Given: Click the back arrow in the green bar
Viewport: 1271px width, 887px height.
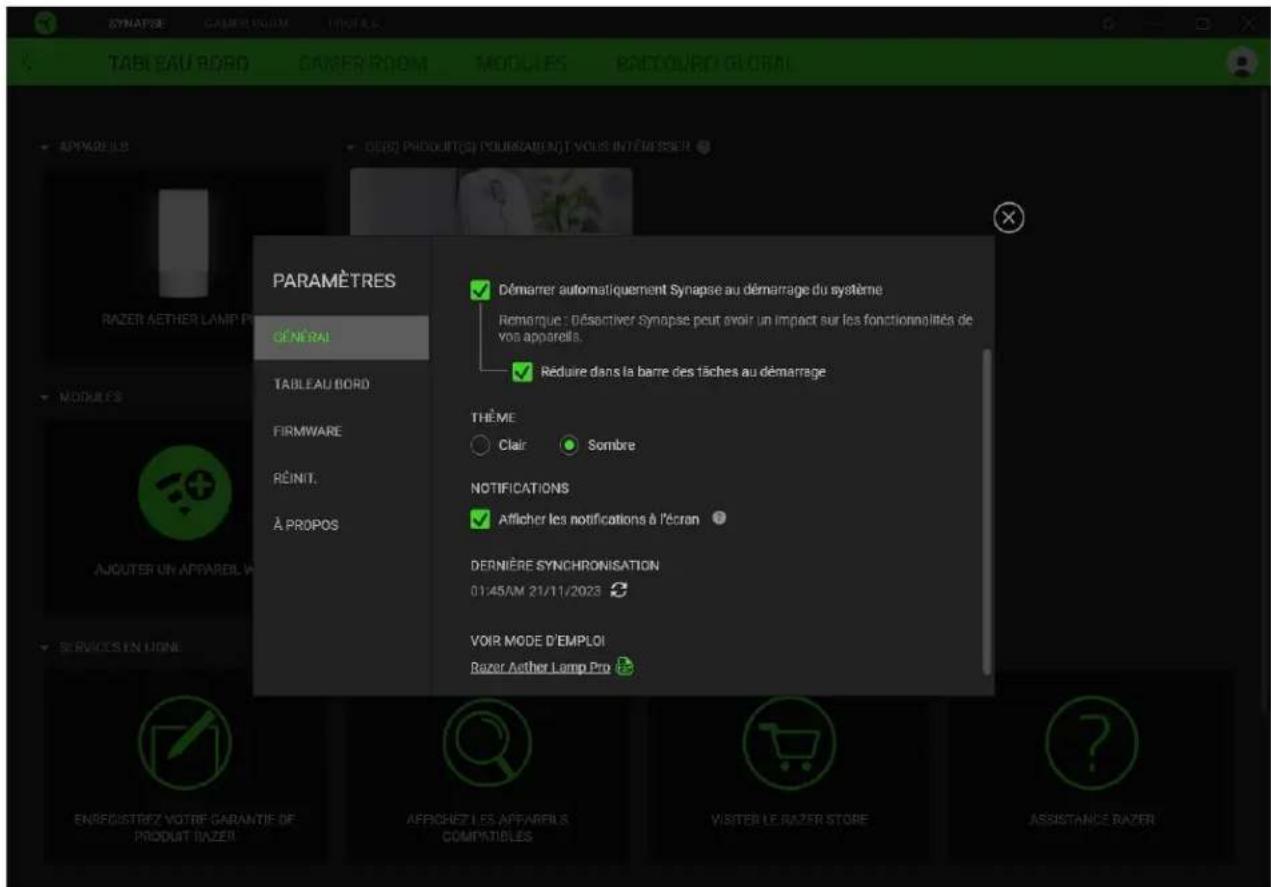Looking at the screenshot, I should pos(26,63).
